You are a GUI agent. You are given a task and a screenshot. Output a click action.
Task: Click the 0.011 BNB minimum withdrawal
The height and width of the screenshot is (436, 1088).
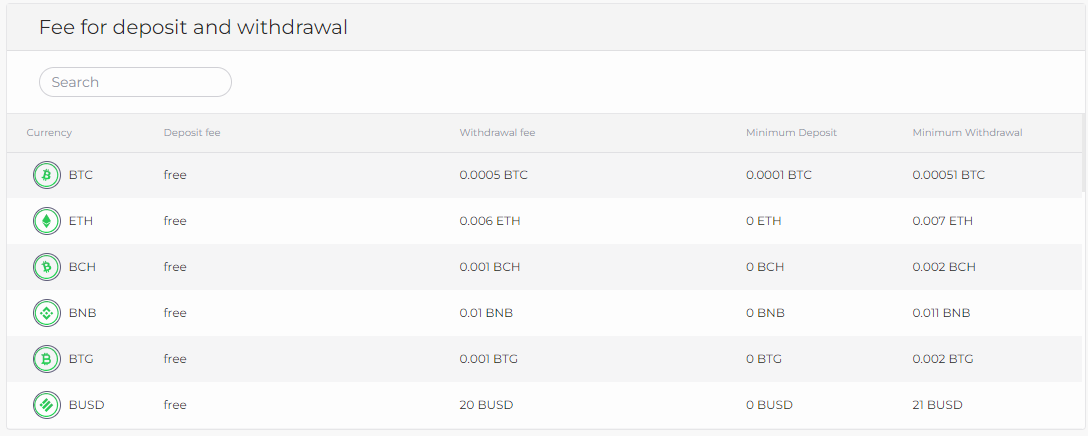[941, 313]
